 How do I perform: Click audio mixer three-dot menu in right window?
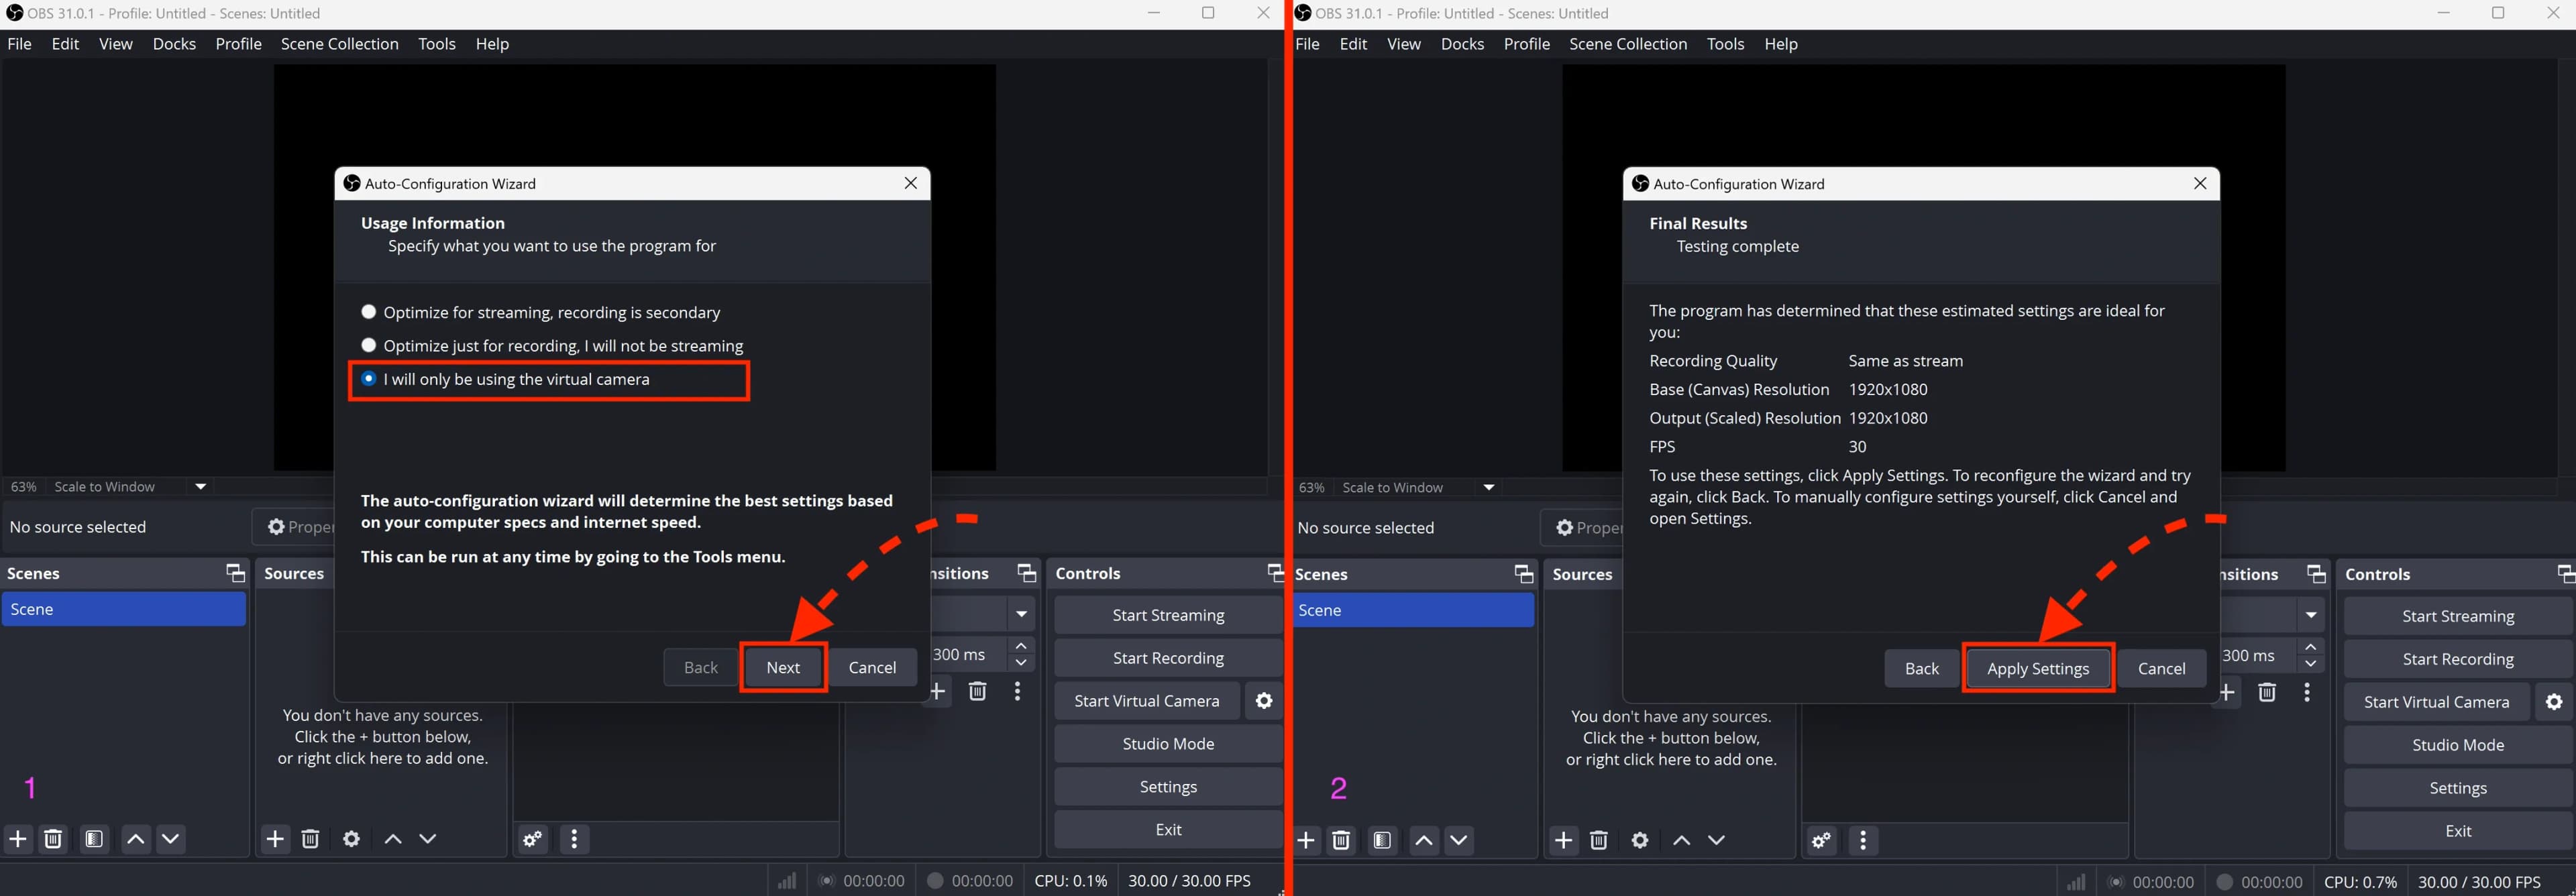(1863, 840)
